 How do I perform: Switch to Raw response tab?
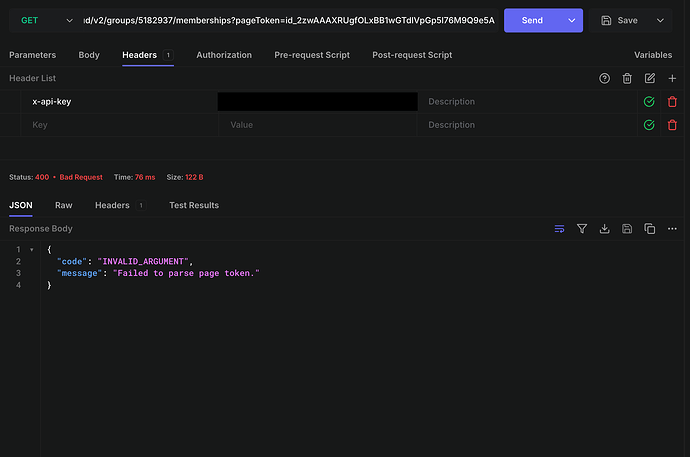tap(64, 205)
